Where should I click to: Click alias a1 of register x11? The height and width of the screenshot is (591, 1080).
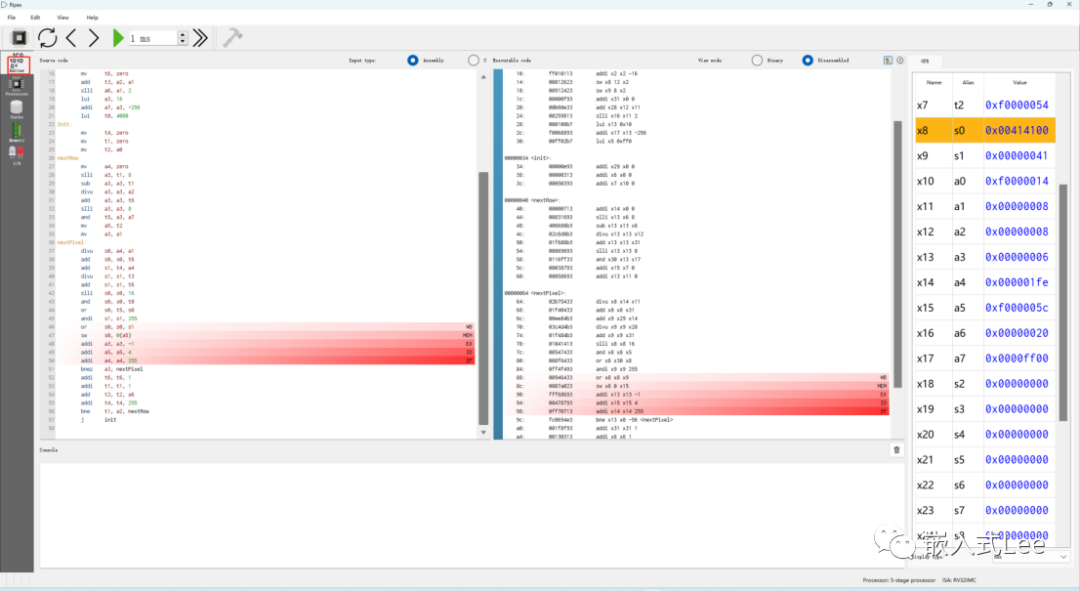coord(959,207)
